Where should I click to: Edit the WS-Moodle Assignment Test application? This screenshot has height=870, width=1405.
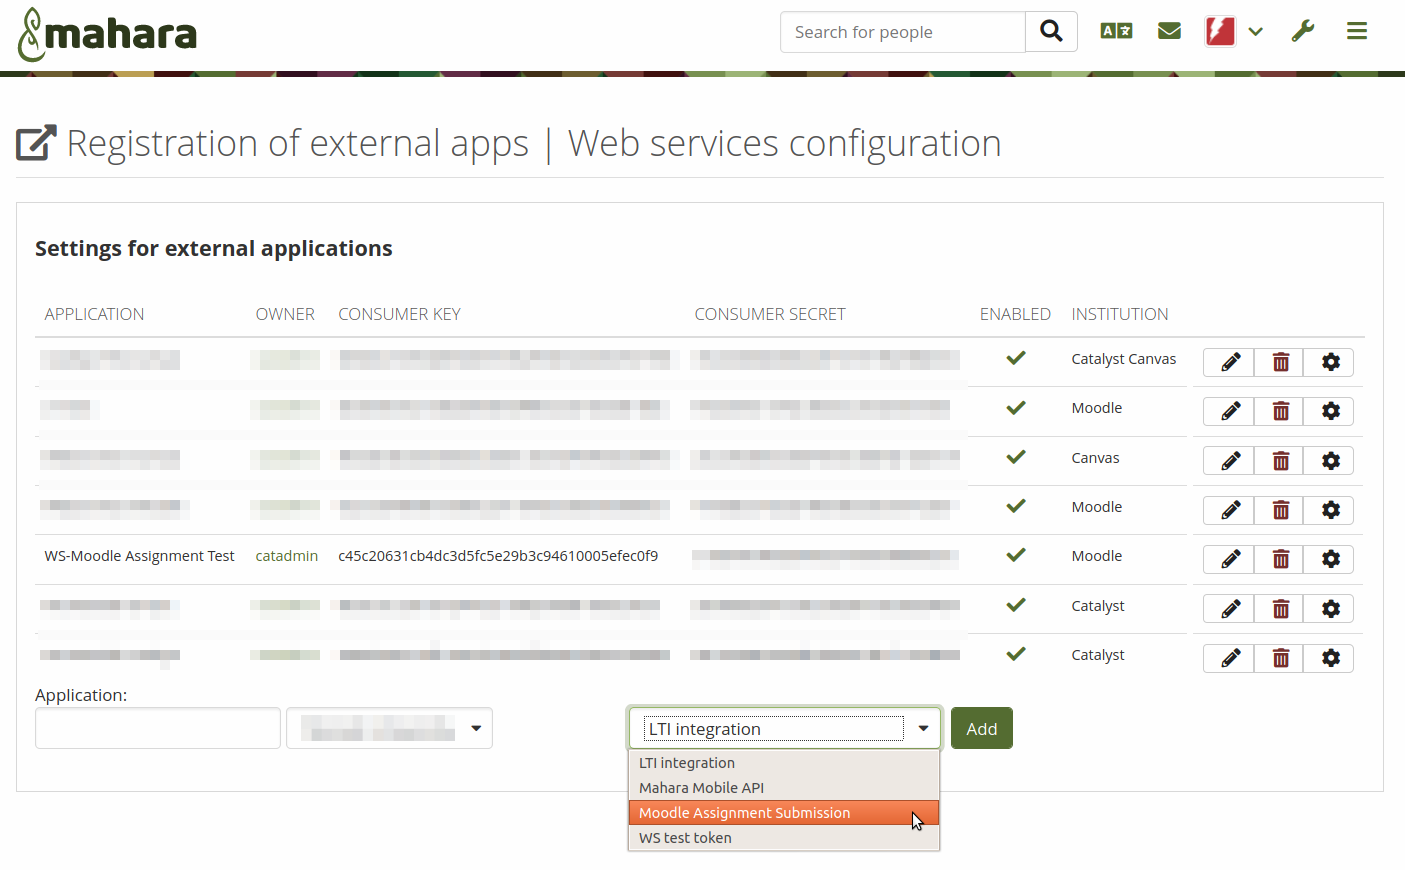point(1230,559)
